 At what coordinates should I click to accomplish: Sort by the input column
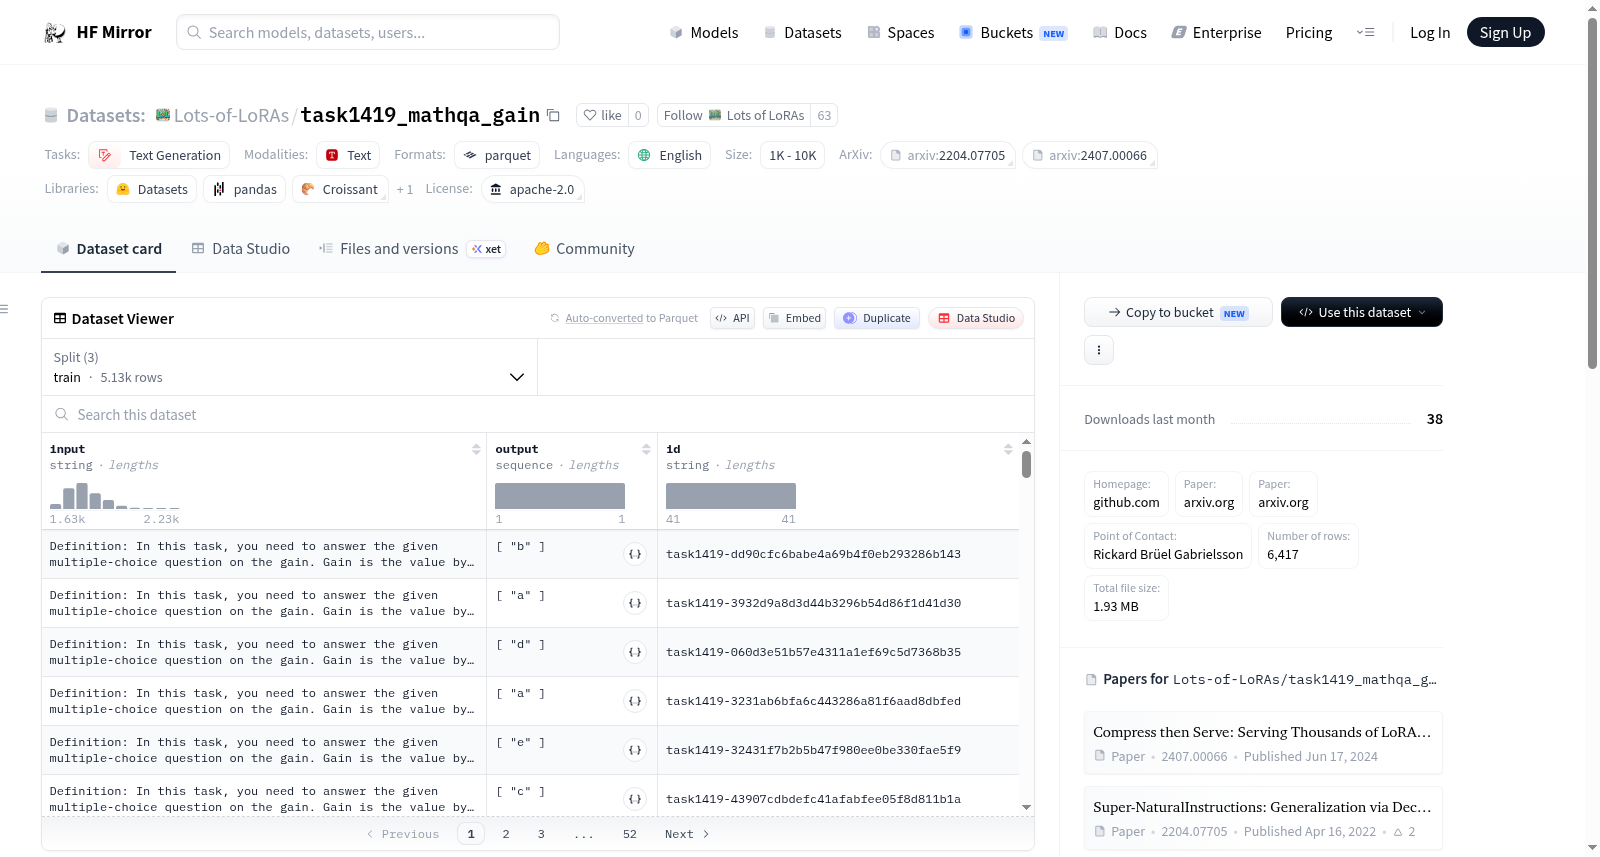(x=476, y=449)
